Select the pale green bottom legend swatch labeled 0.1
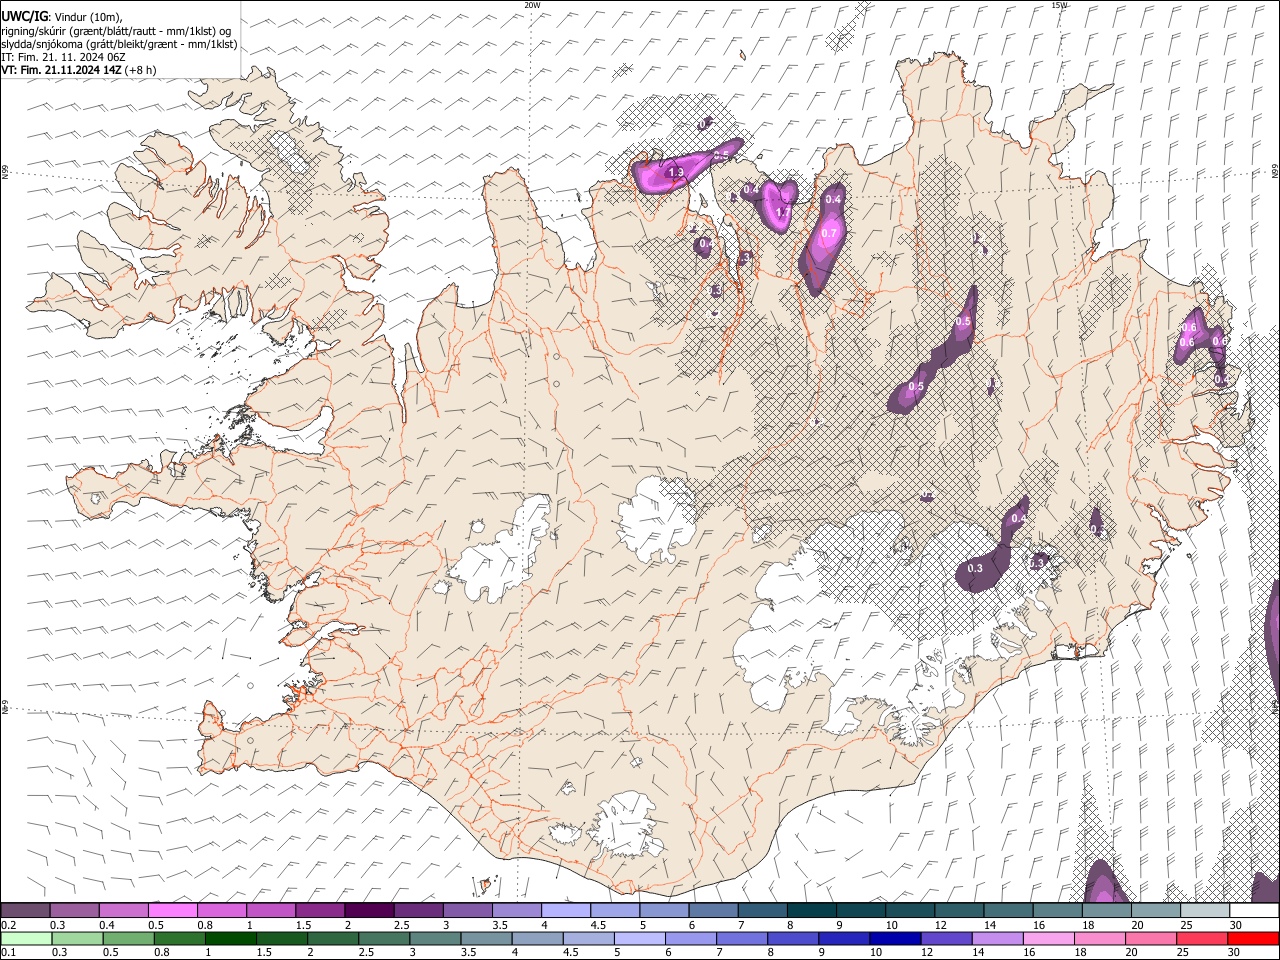Screen dimensions: 1280x960 click(x=26, y=938)
